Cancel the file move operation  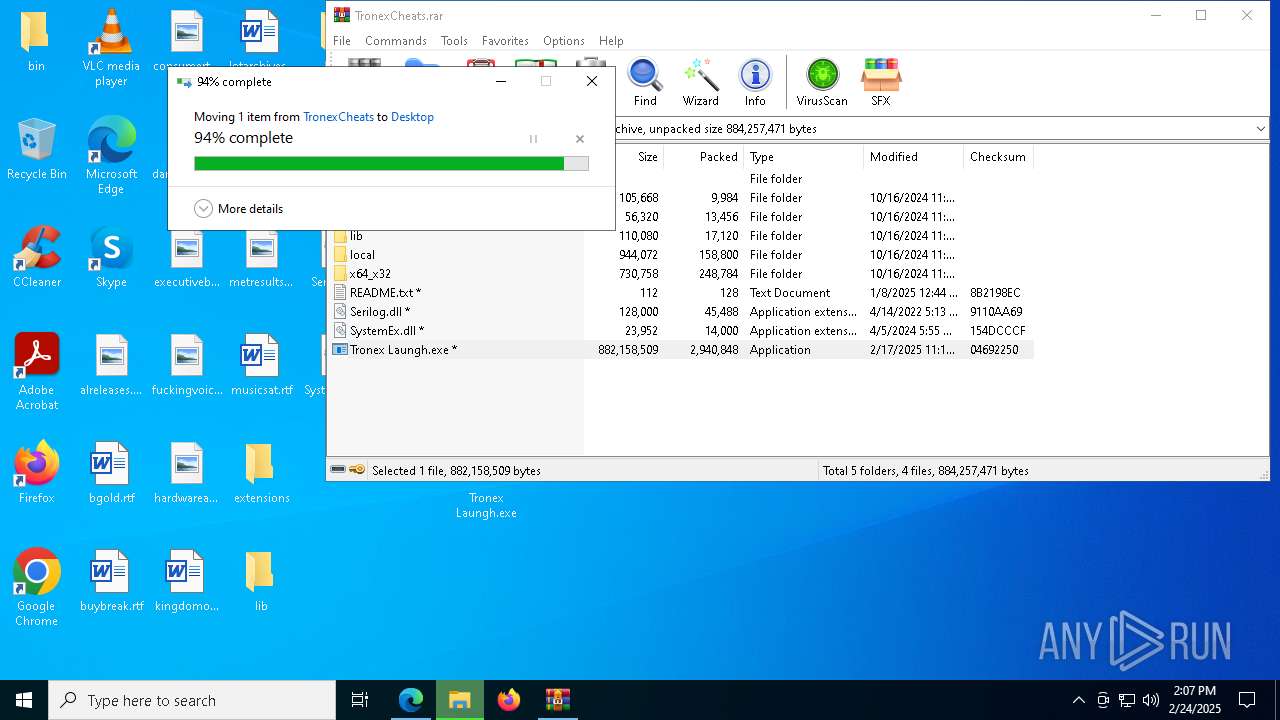tap(580, 139)
